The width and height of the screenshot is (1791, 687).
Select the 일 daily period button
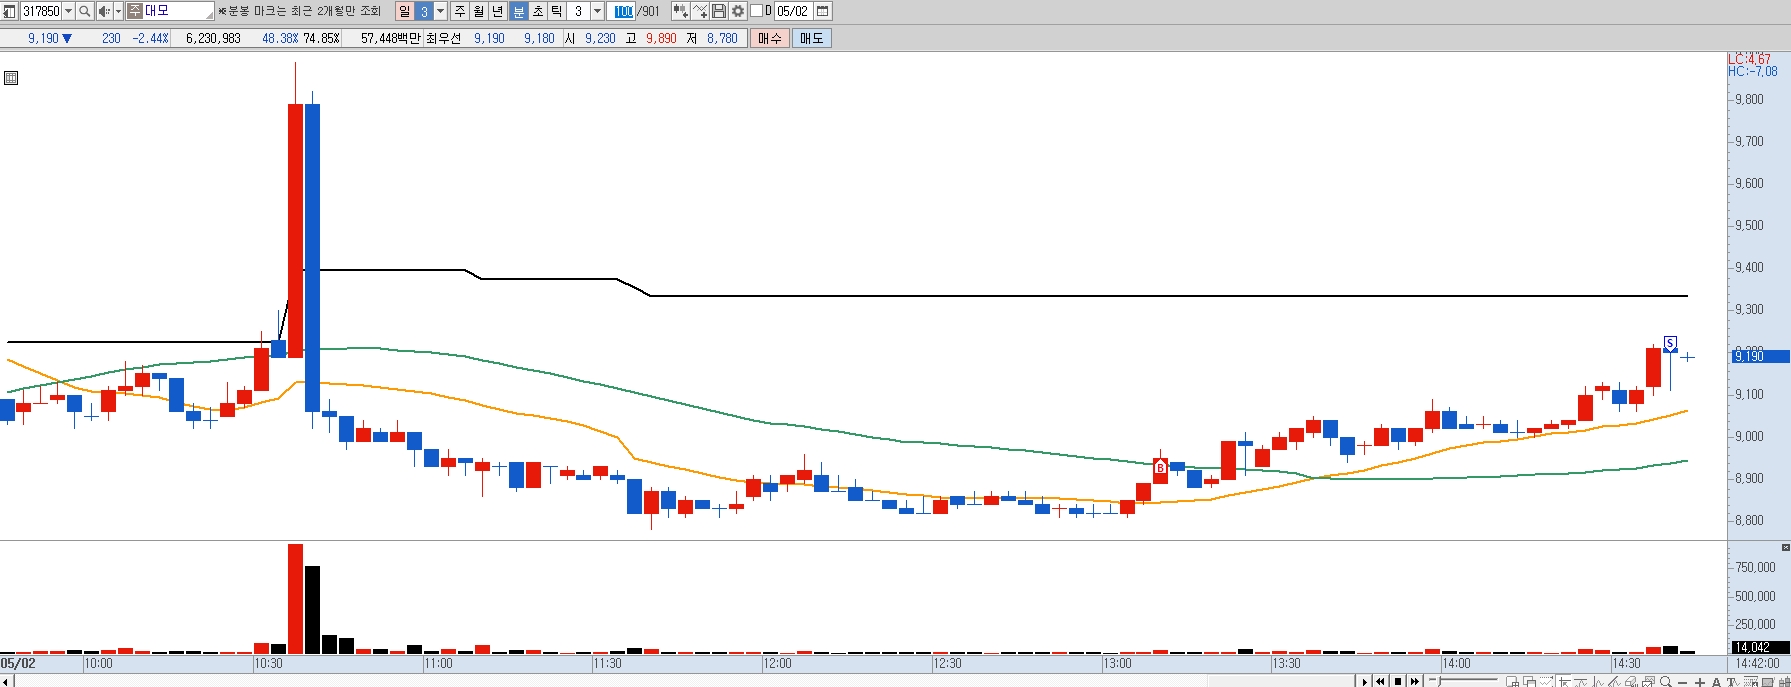click(x=404, y=11)
